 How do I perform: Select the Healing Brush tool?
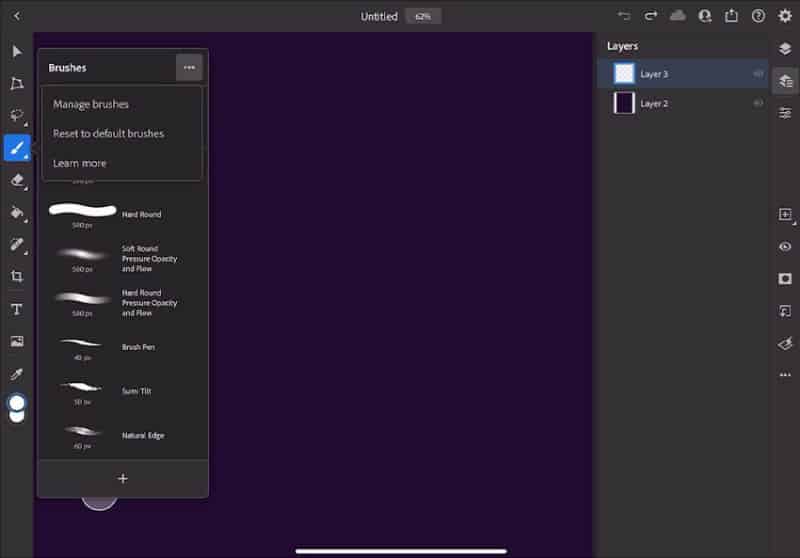[x=17, y=244]
